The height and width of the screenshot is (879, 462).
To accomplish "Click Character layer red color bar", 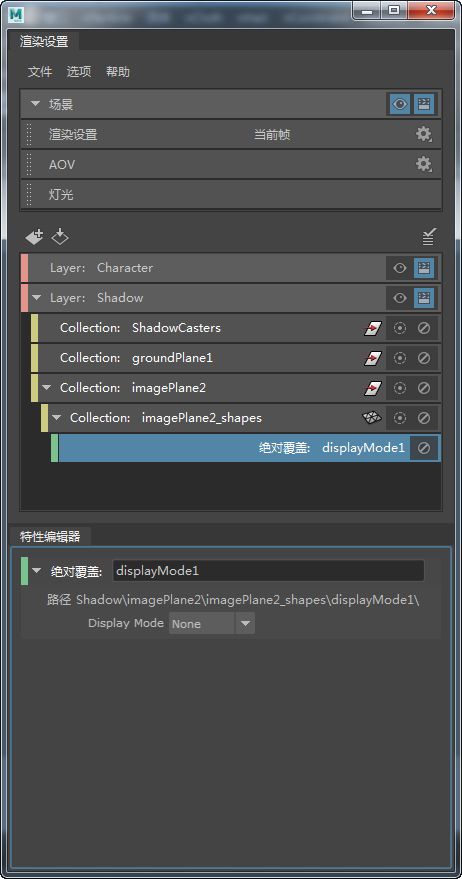I will click(24, 268).
